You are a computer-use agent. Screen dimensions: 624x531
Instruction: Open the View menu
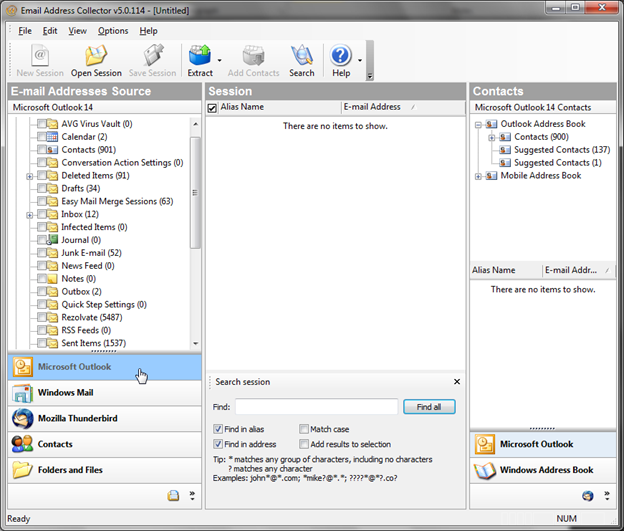78,31
